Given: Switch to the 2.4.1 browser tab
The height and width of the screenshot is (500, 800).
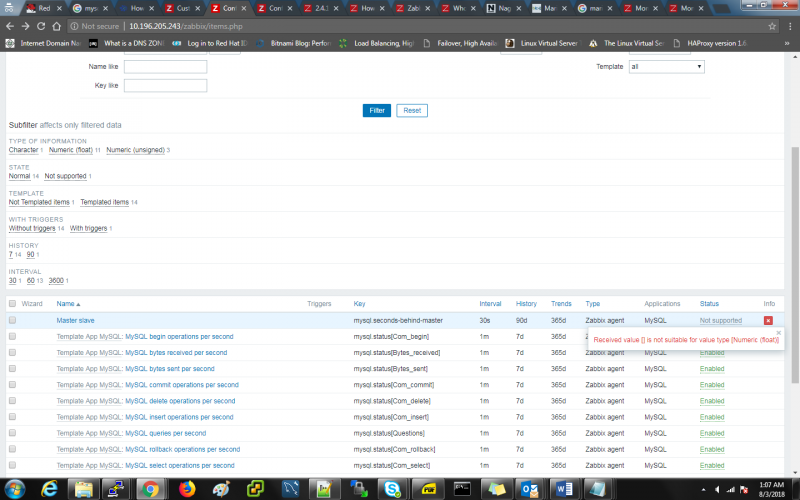Looking at the screenshot, I should click(321, 8).
